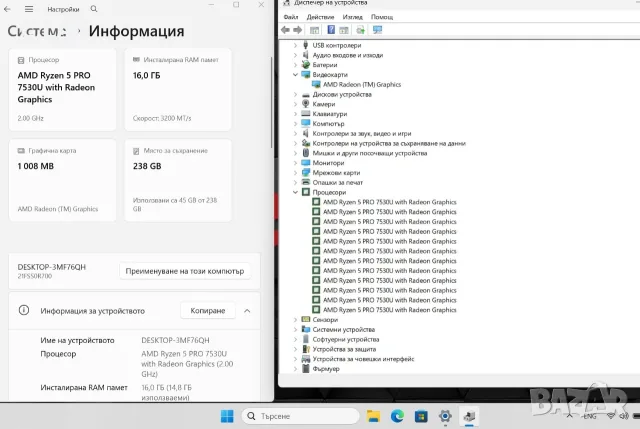The width and height of the screenshot is (640, 429).
Task: Expand the Сензори node
Action: 295,320
